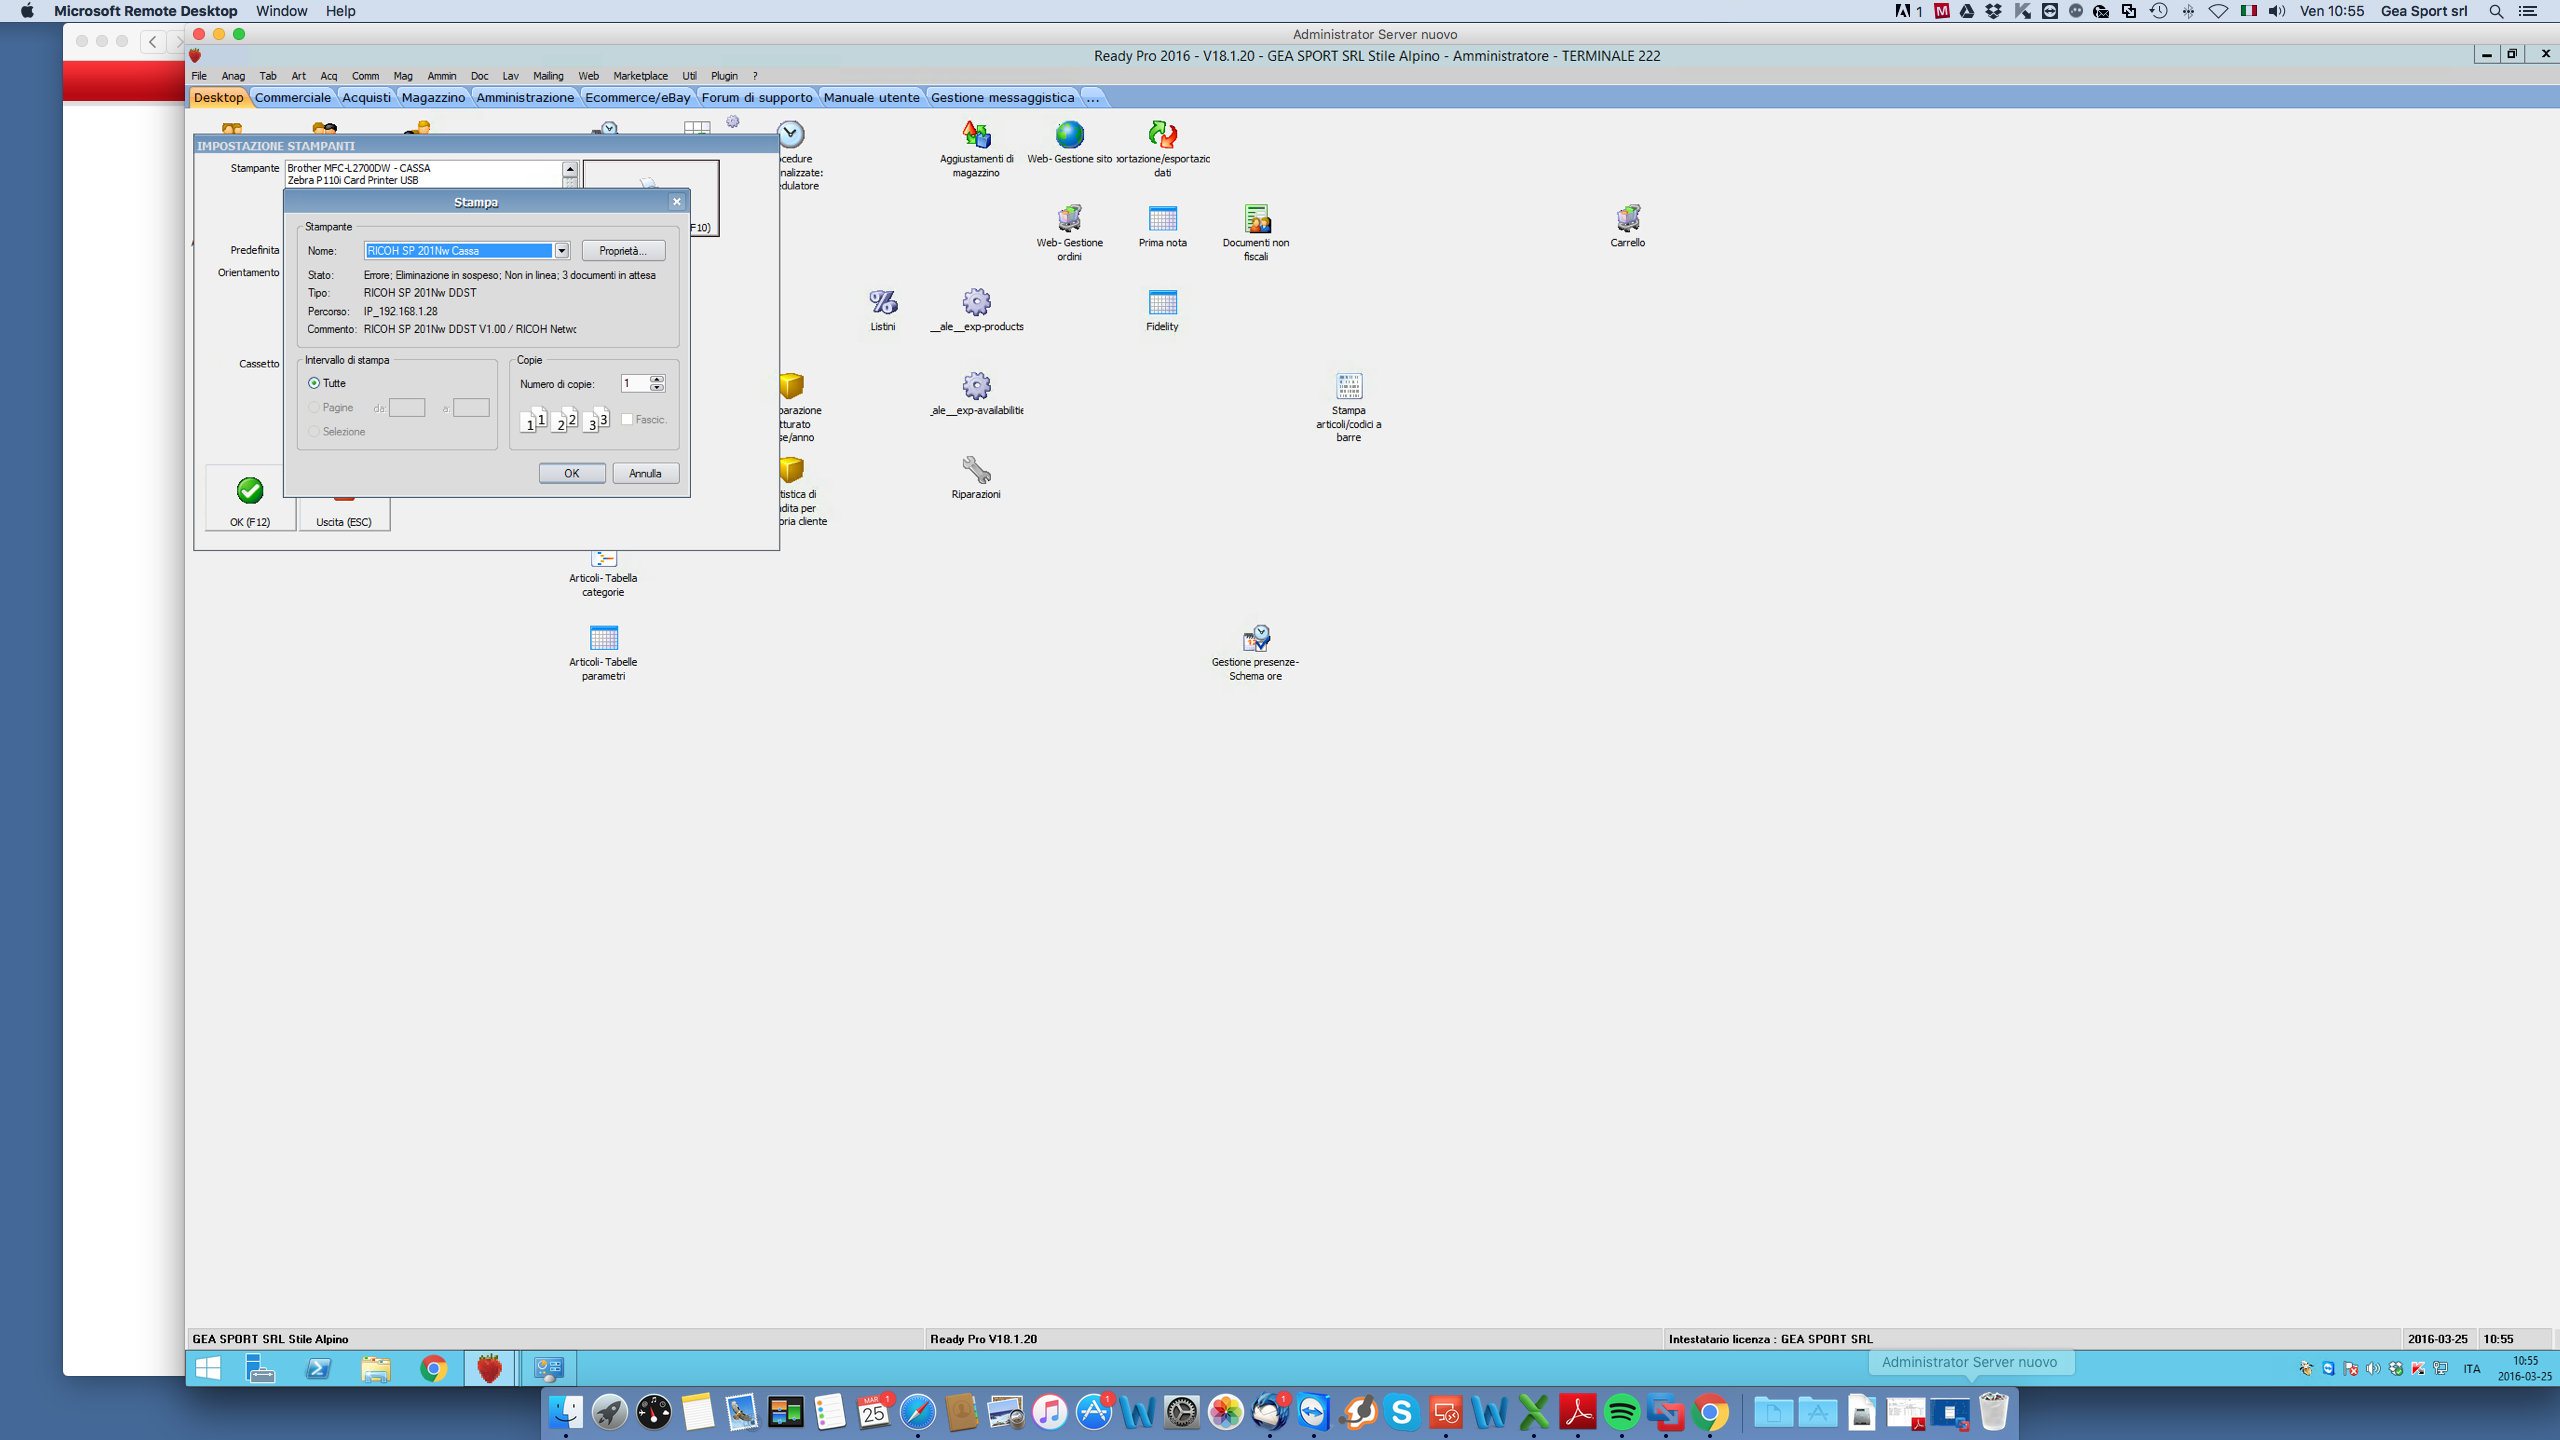The image size is (2560, 1440).
Task: Open PowerShell in the Windows taskbar
Action: 319,1368
